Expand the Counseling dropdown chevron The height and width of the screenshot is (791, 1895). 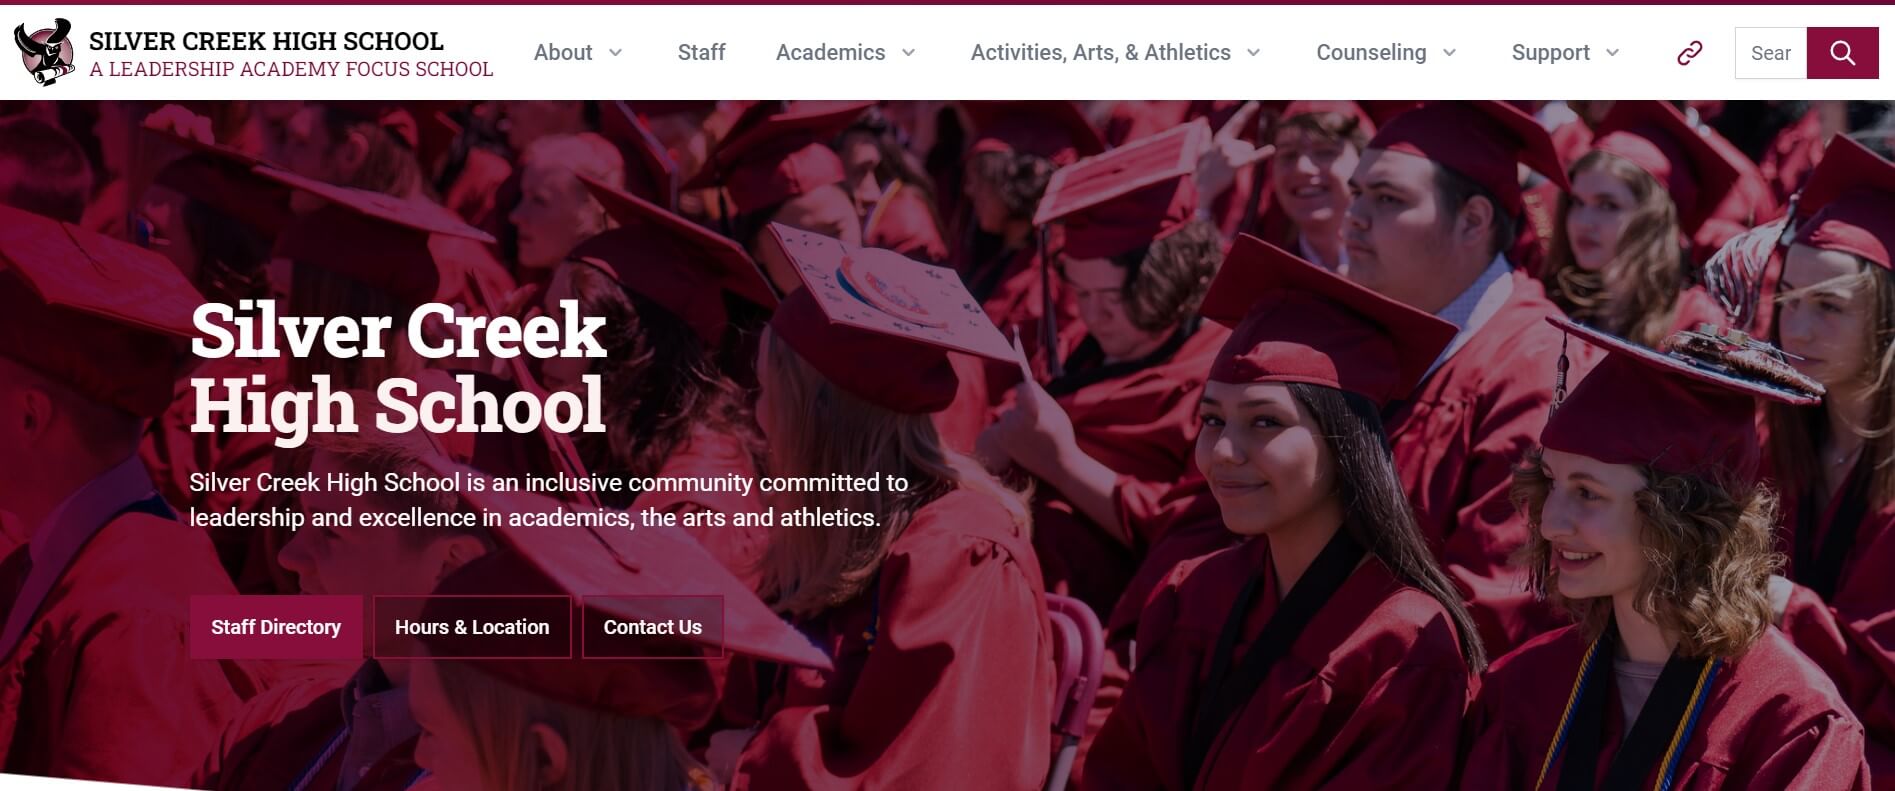[x=1449, y=53]
